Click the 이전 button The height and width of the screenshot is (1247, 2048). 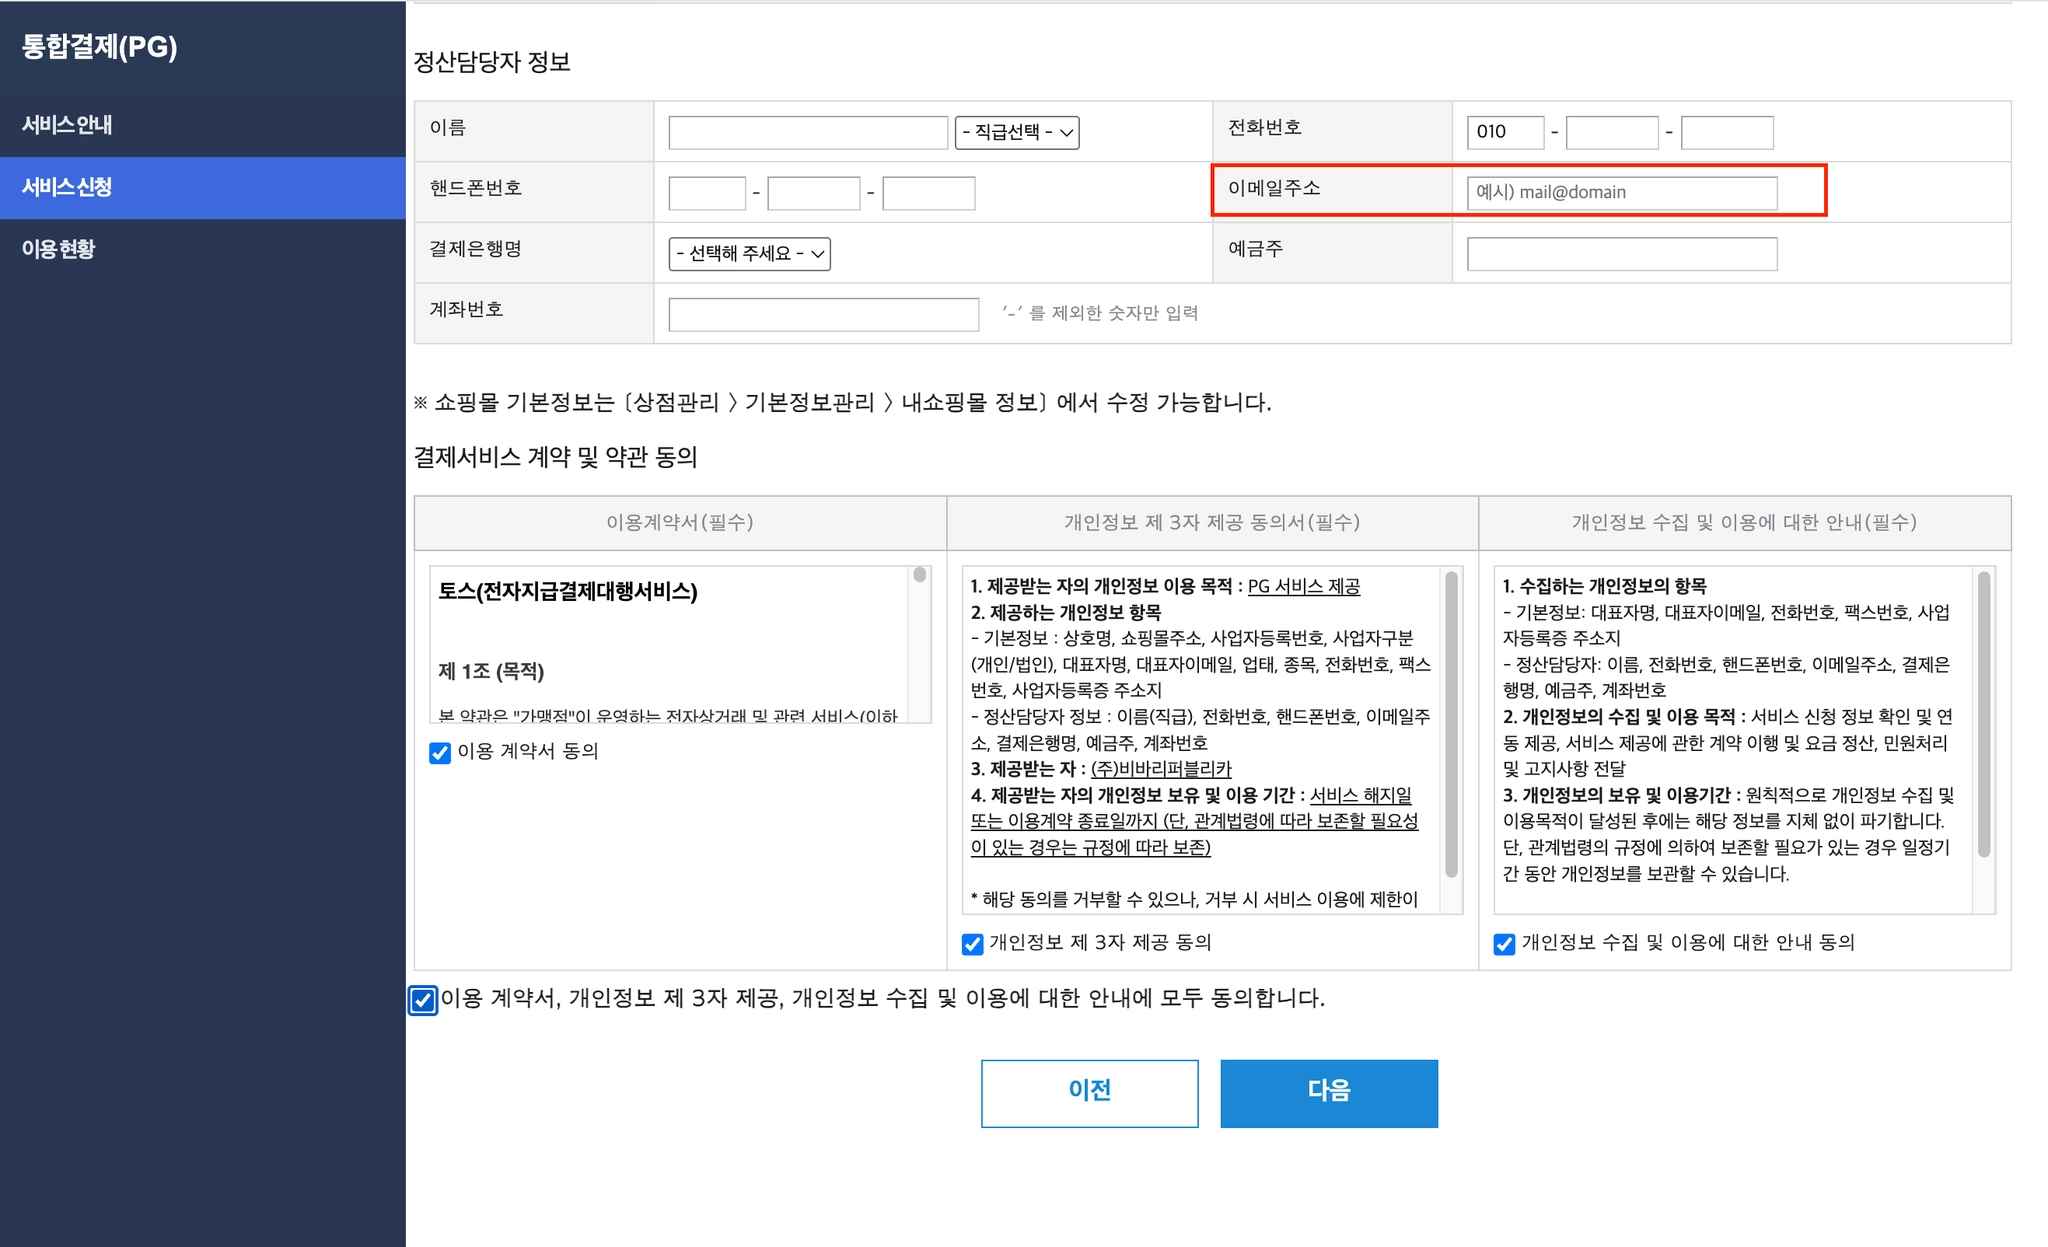click(1089, 1093)
